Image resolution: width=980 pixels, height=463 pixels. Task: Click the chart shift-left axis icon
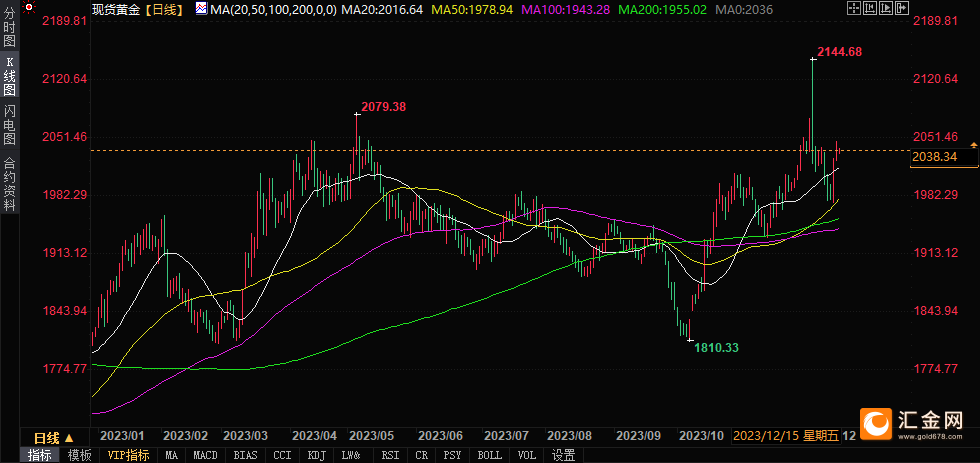pos(870,8)
